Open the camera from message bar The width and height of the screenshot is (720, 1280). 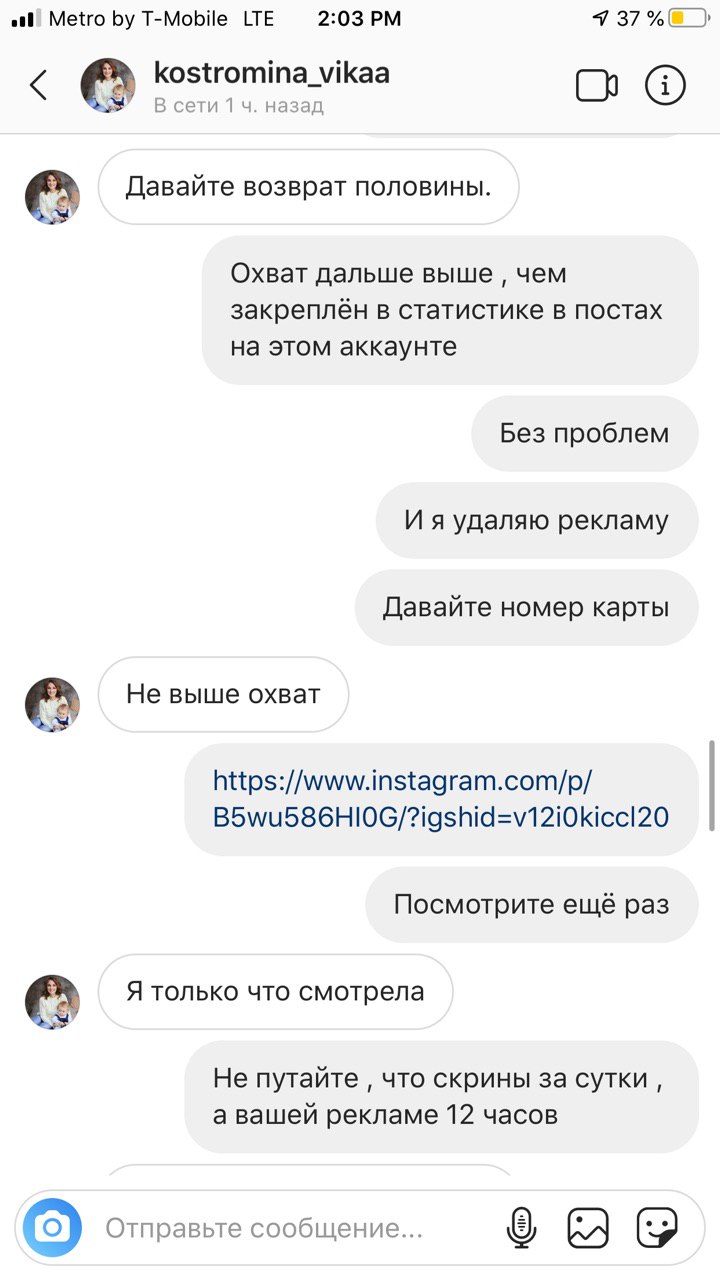pyautogui.click(x=52, y=1227)
